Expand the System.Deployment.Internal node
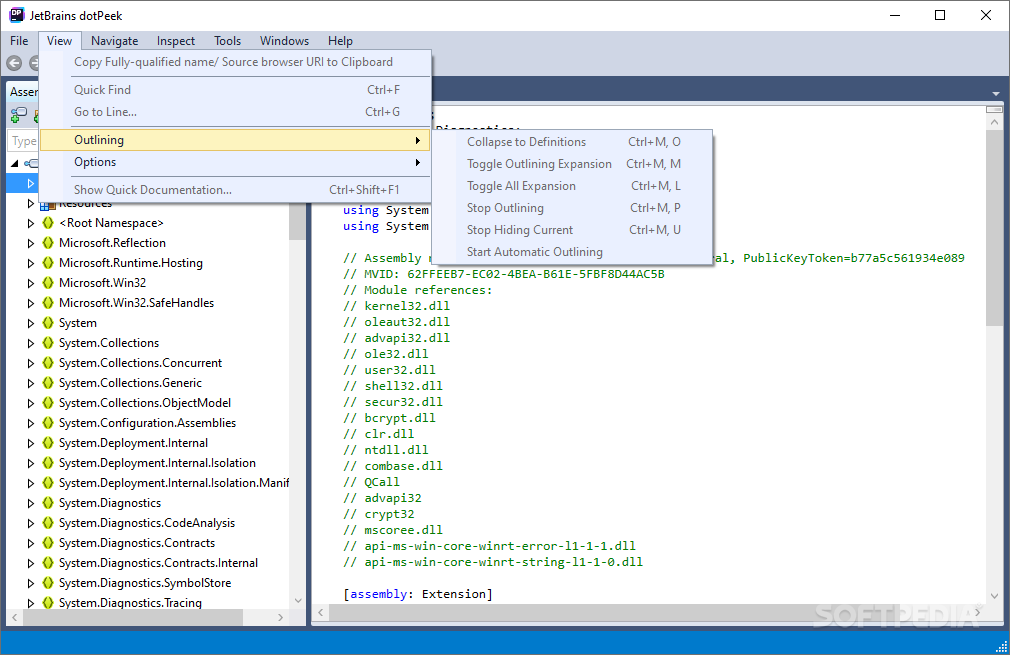This screenshot has width=1010, height=655. [x=30, y=442]
